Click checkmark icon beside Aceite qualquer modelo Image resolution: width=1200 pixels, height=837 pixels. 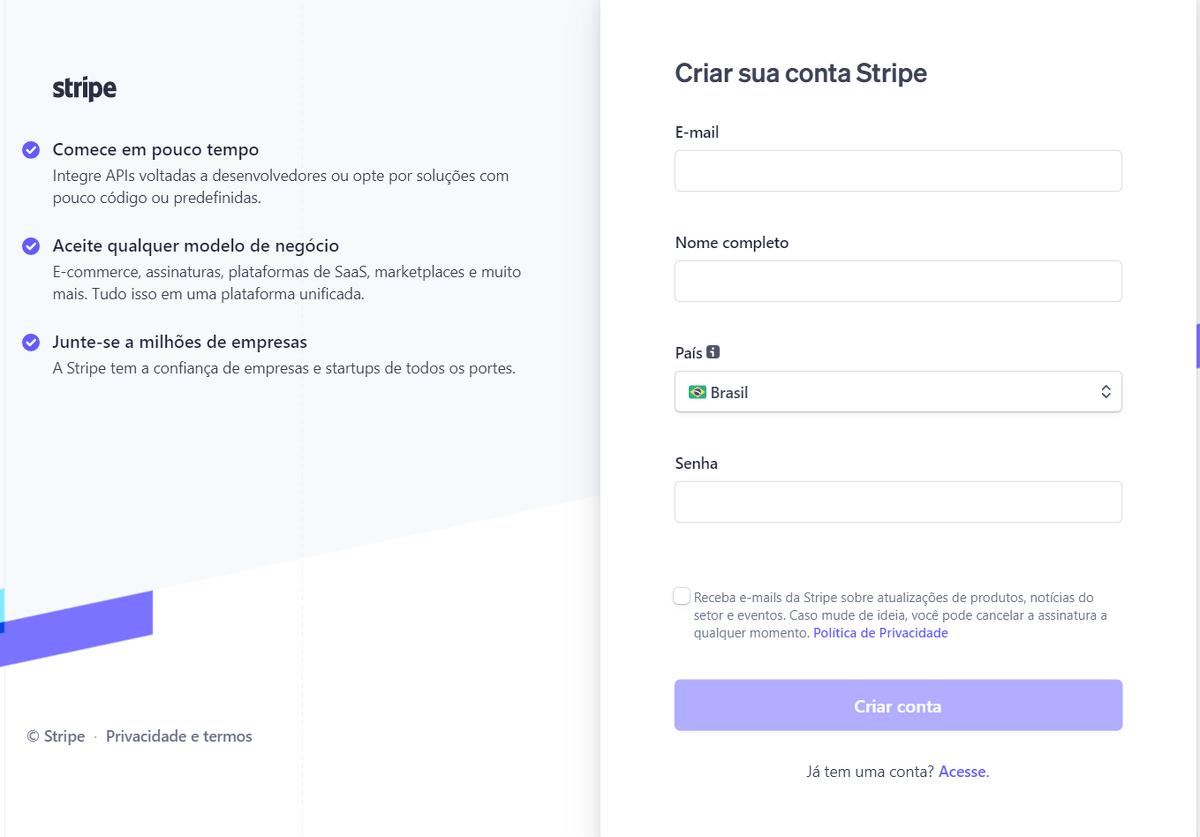tap(31, 246)
